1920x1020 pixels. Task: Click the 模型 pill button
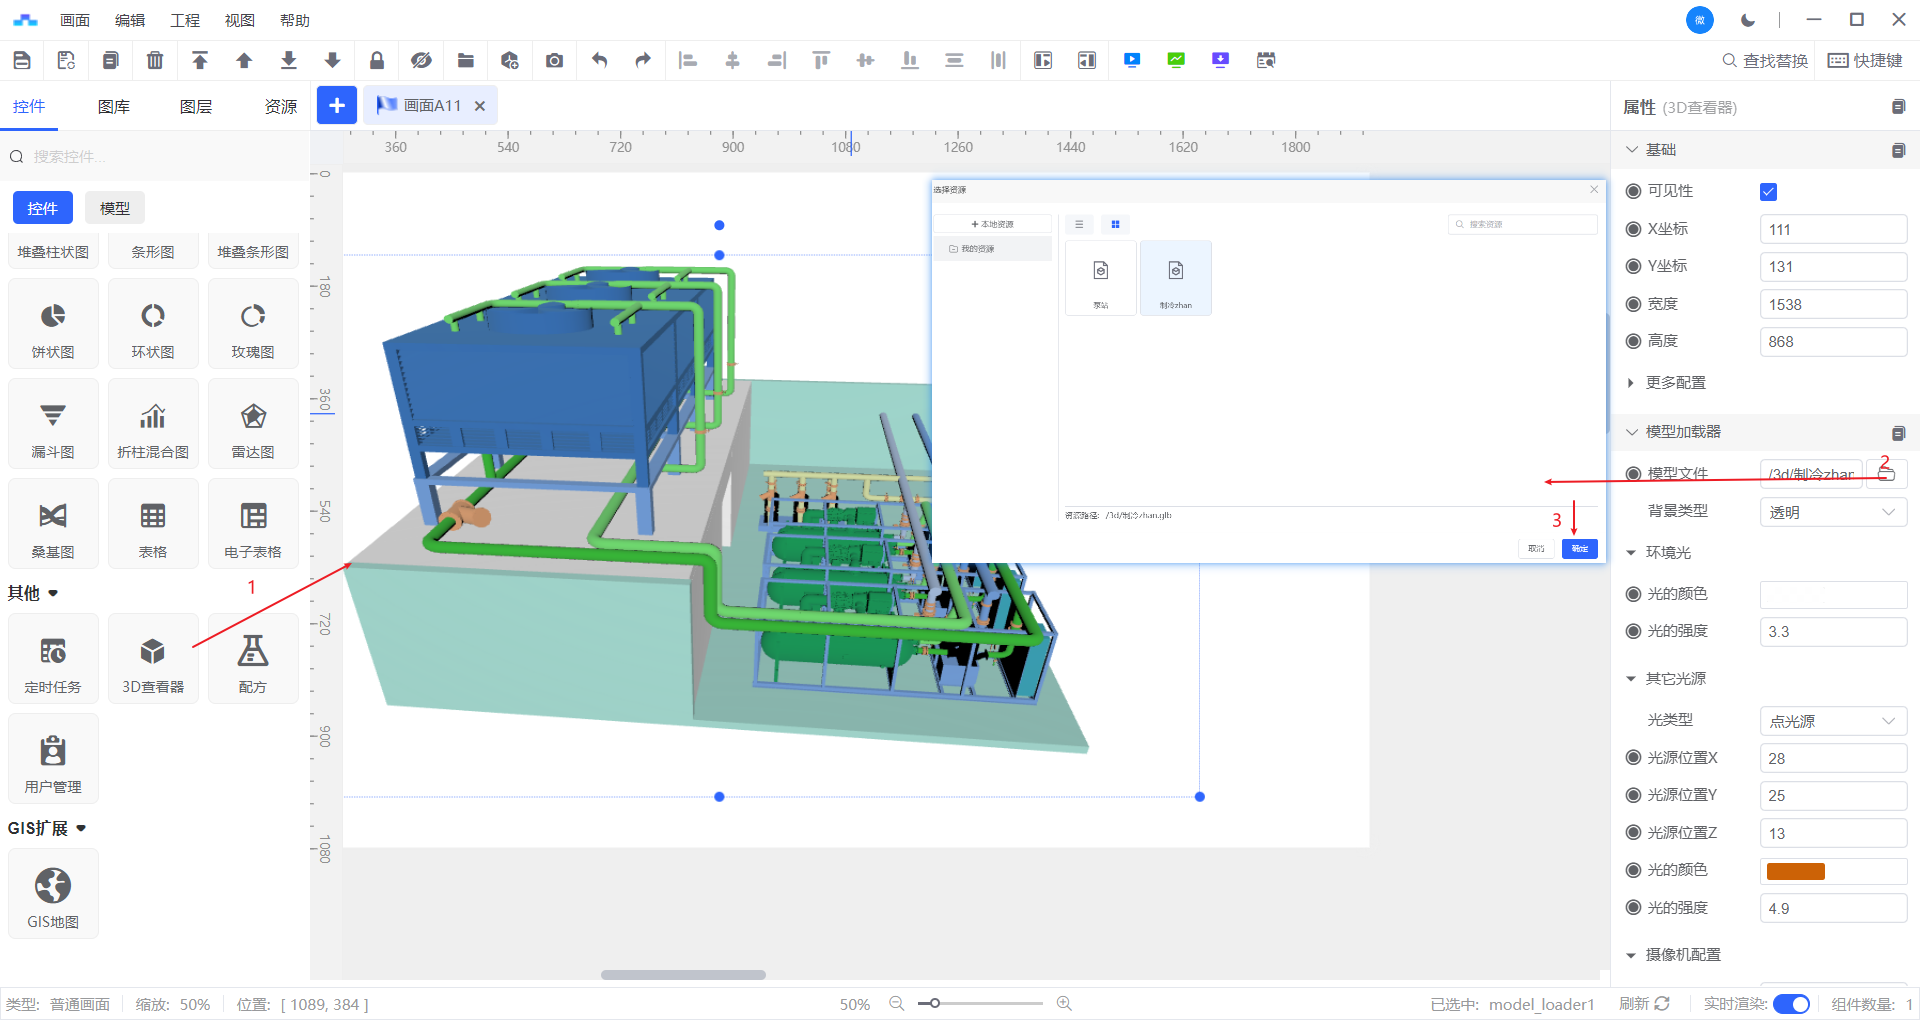pos(115,208)
